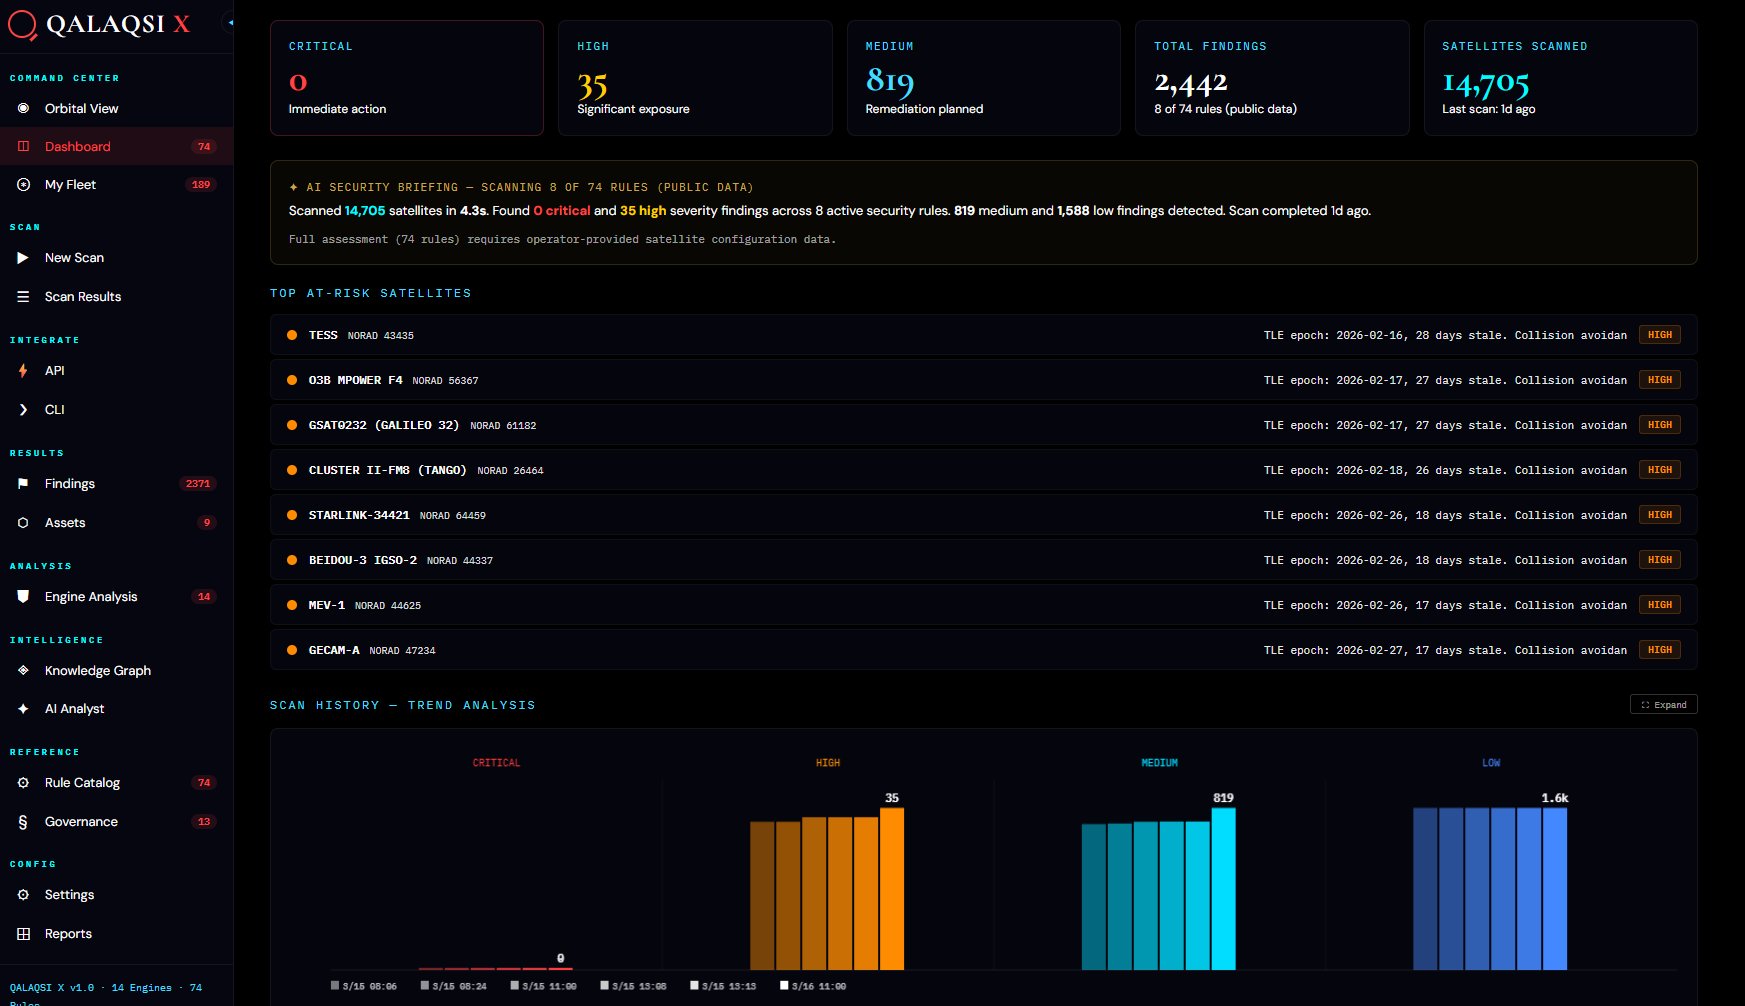Click the New Scan play icon
Viewport: 1745px width, 1006px height.
click(x=21, y=257)
